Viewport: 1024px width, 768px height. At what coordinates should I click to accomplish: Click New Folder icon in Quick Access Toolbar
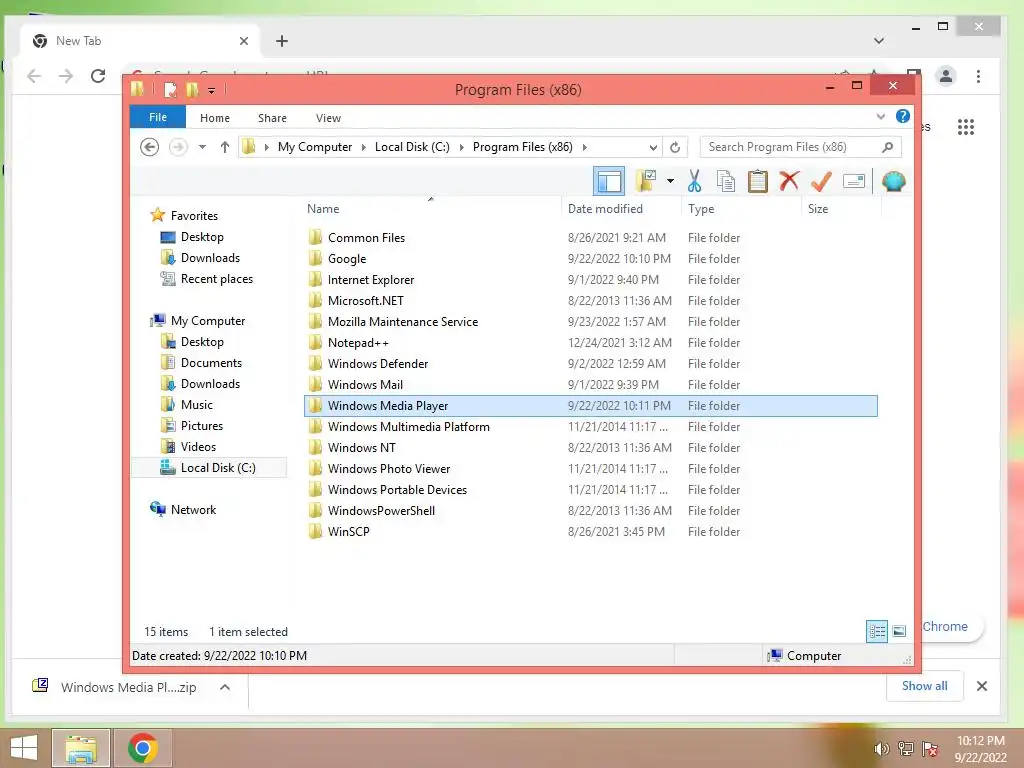point(192,89)
